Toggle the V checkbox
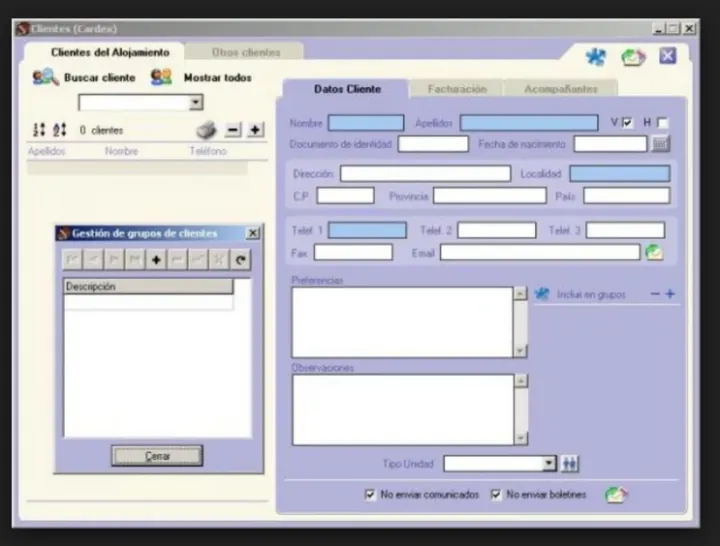 628,122
